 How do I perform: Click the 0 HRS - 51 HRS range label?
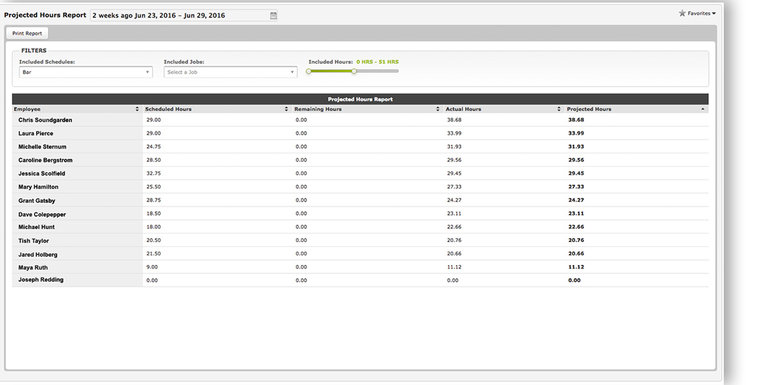(x=377, y=62)
